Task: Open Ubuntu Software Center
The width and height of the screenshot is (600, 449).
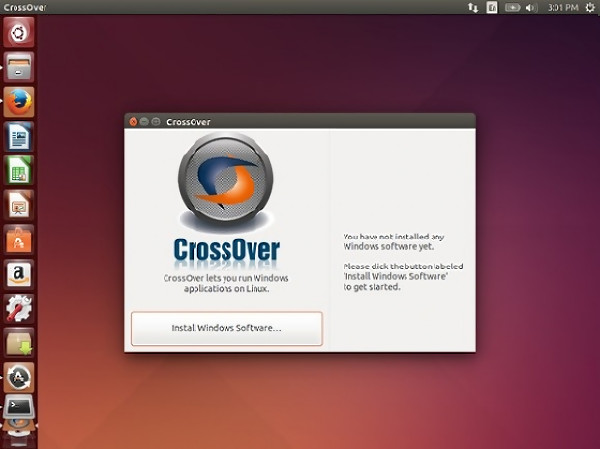Action: (x=18, y=239)
